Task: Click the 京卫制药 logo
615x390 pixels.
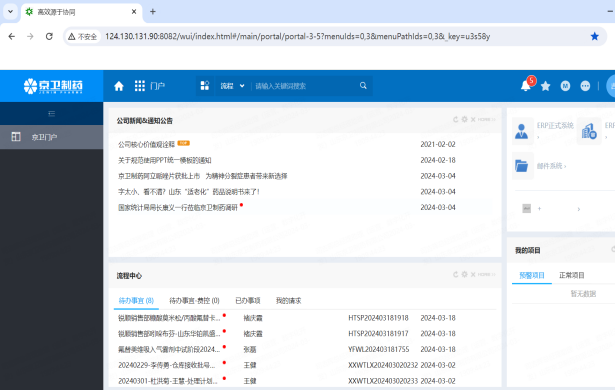Action: 53,86
